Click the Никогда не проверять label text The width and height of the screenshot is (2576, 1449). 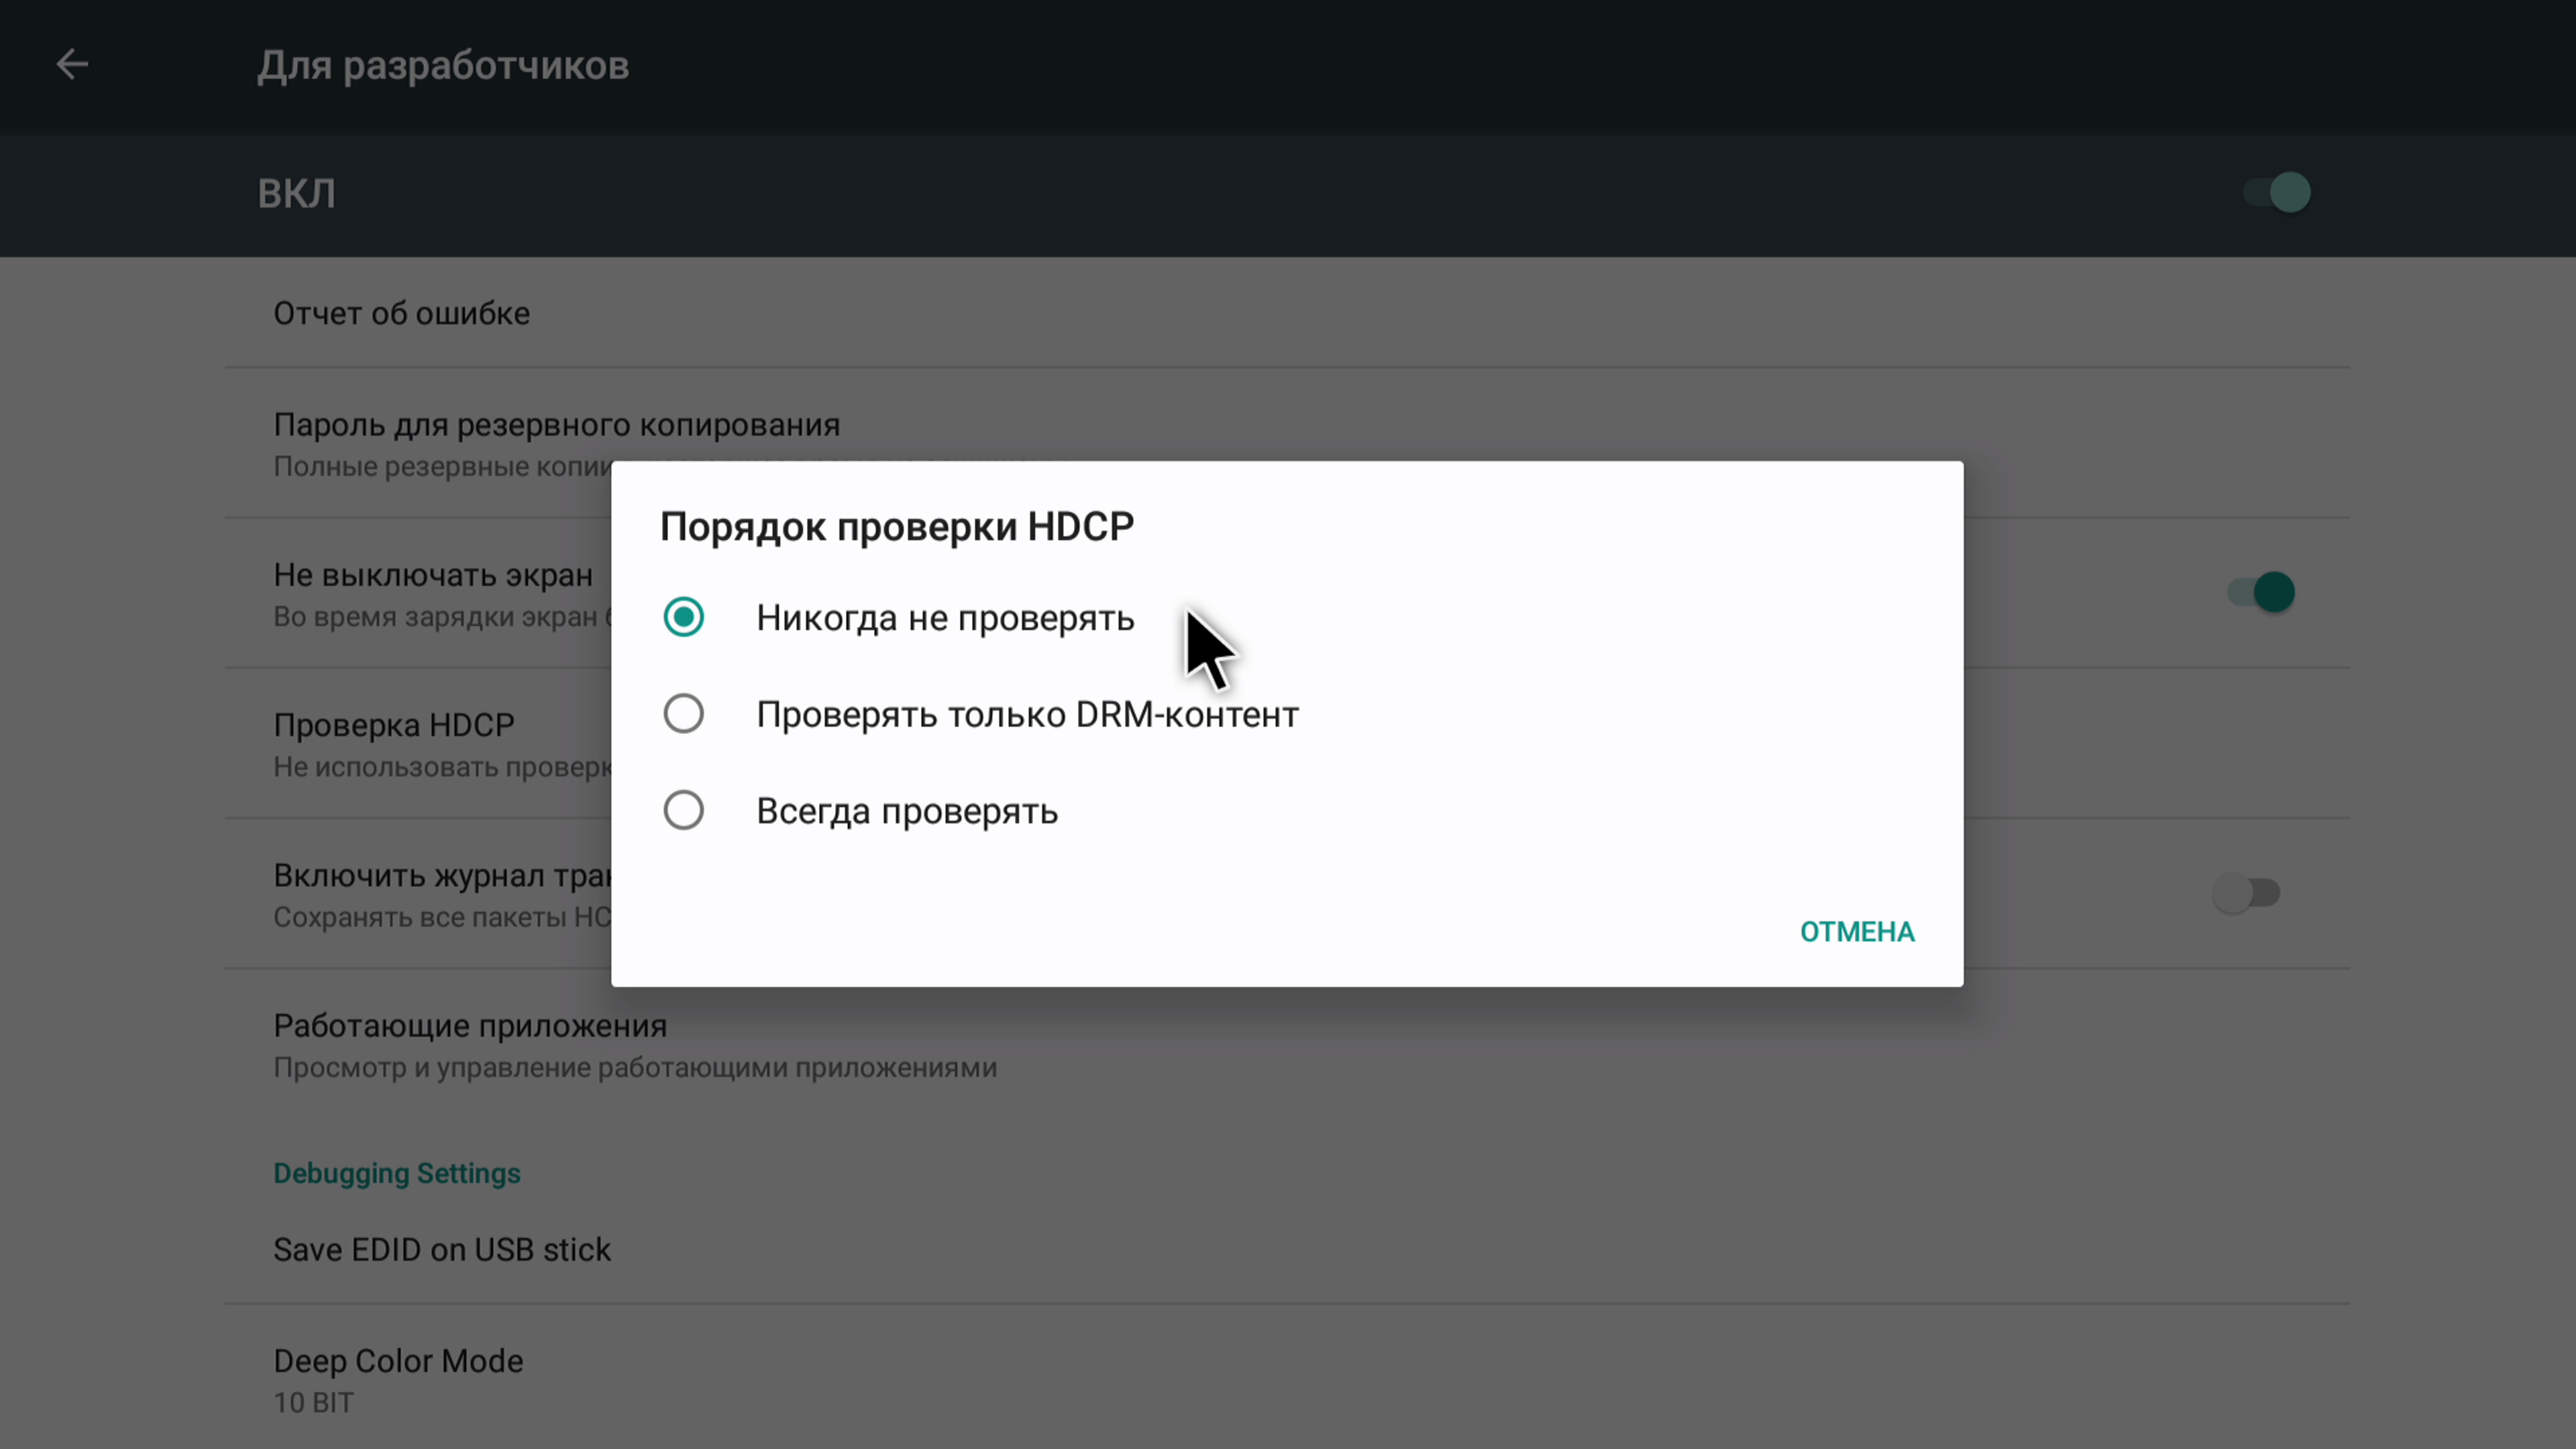click(945, 618)
